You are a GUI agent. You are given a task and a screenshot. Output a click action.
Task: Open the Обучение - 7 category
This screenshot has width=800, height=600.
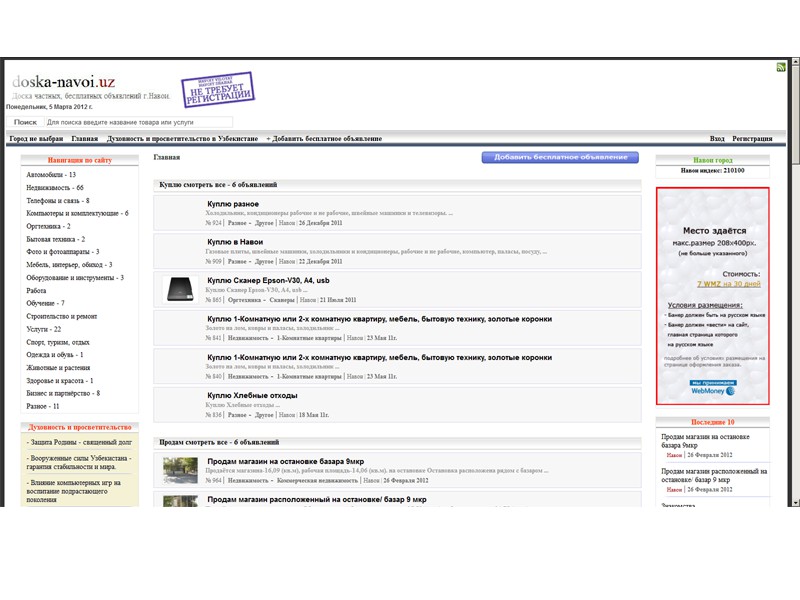click(x=45, y=304)
